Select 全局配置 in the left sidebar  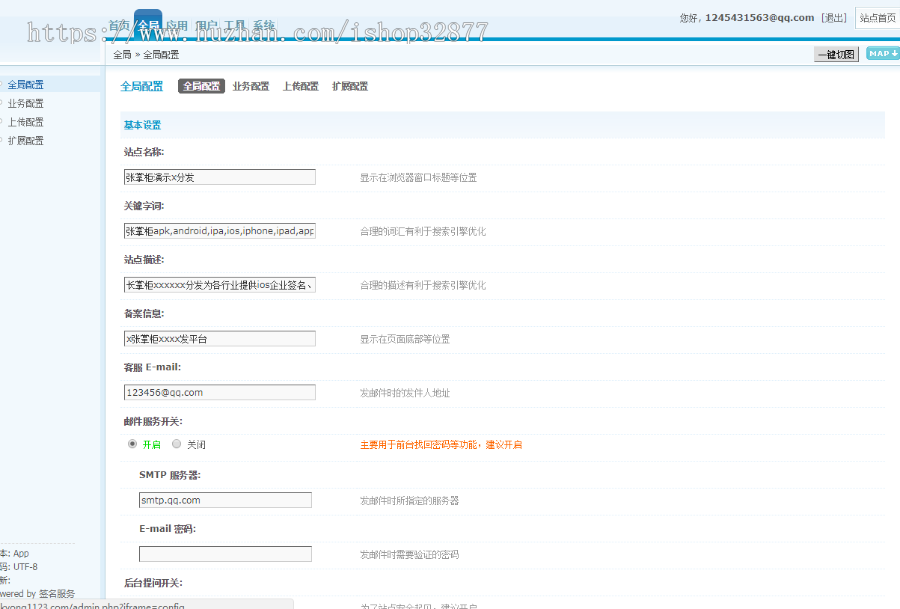25,84
